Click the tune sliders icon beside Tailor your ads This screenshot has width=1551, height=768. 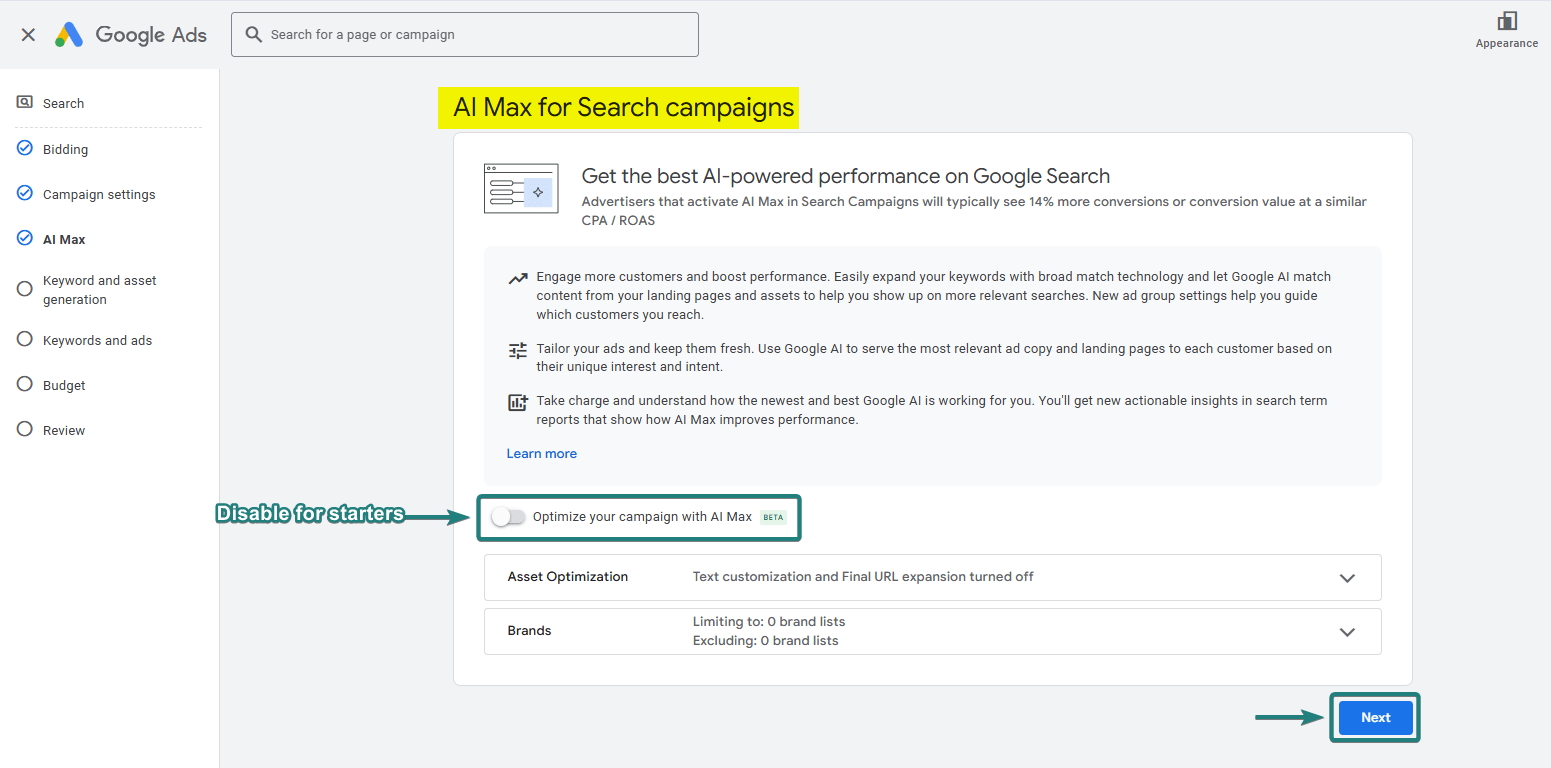point(517,350)
